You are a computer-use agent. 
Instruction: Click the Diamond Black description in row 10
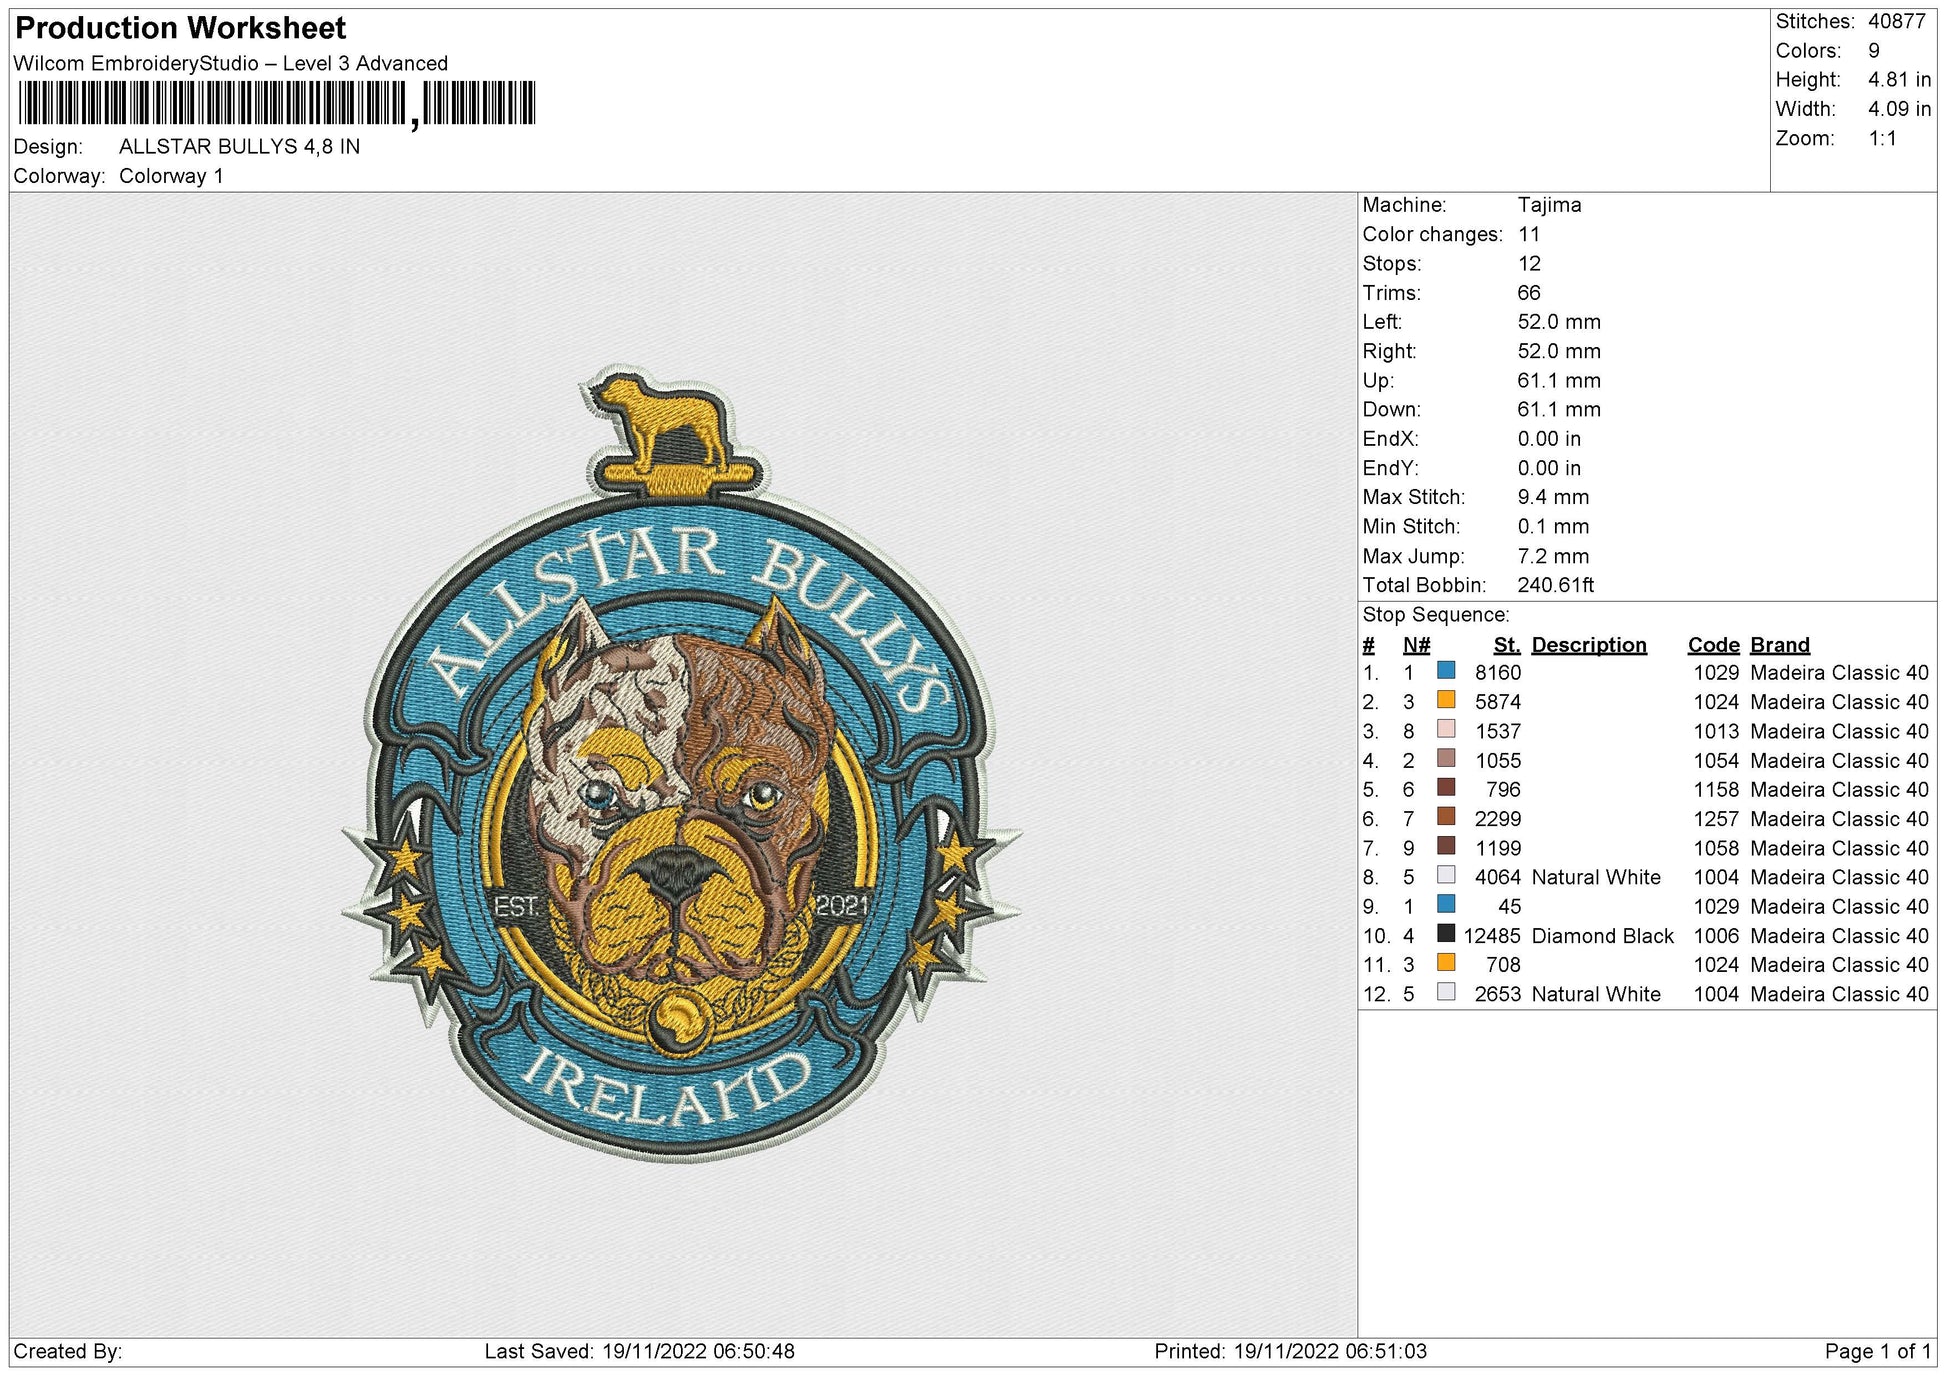1602,936
